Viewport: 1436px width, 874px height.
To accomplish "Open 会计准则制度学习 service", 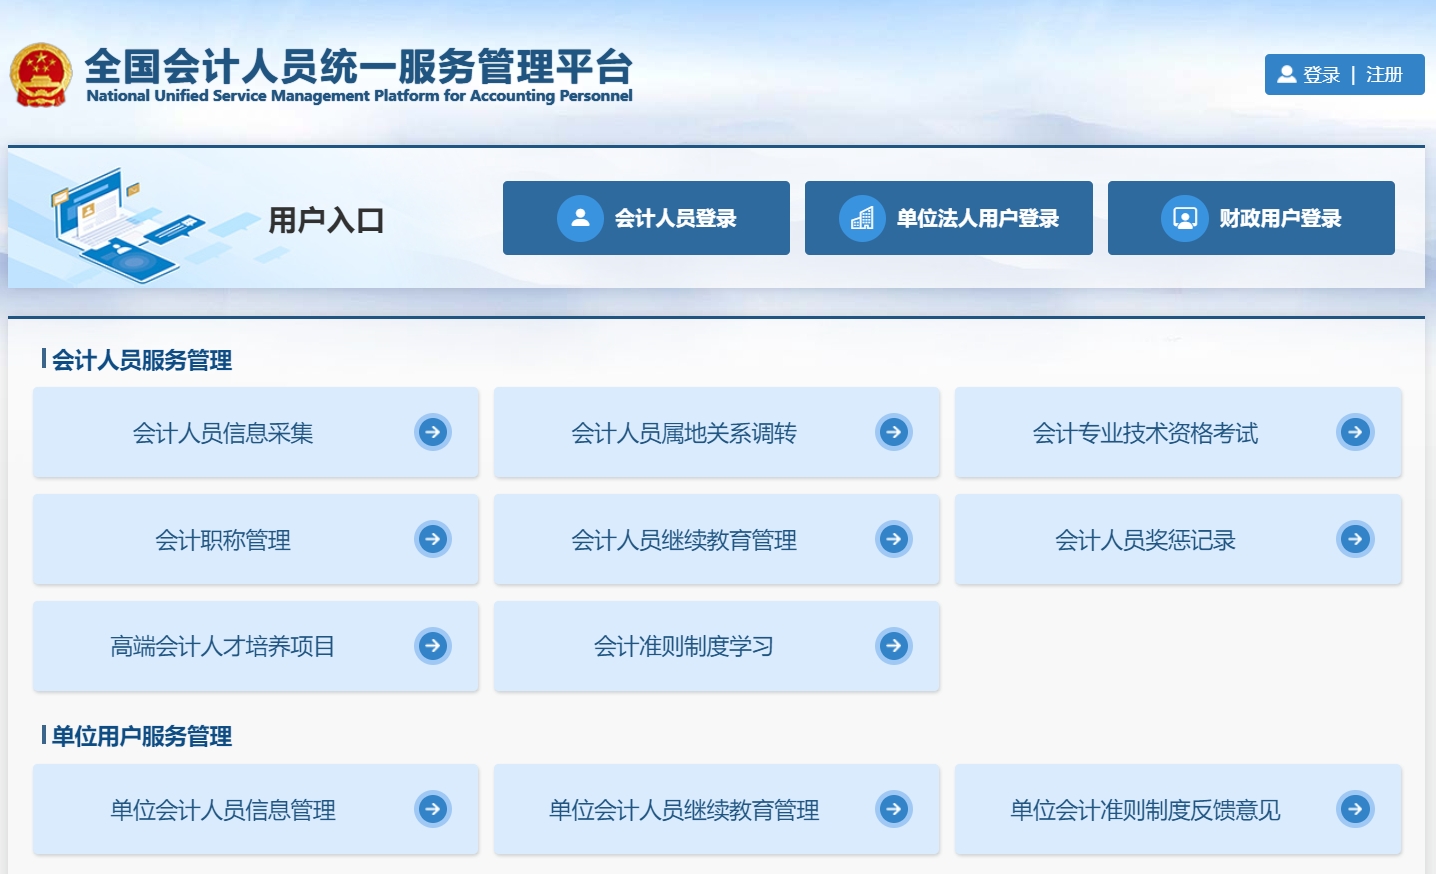I will [684, 647].
